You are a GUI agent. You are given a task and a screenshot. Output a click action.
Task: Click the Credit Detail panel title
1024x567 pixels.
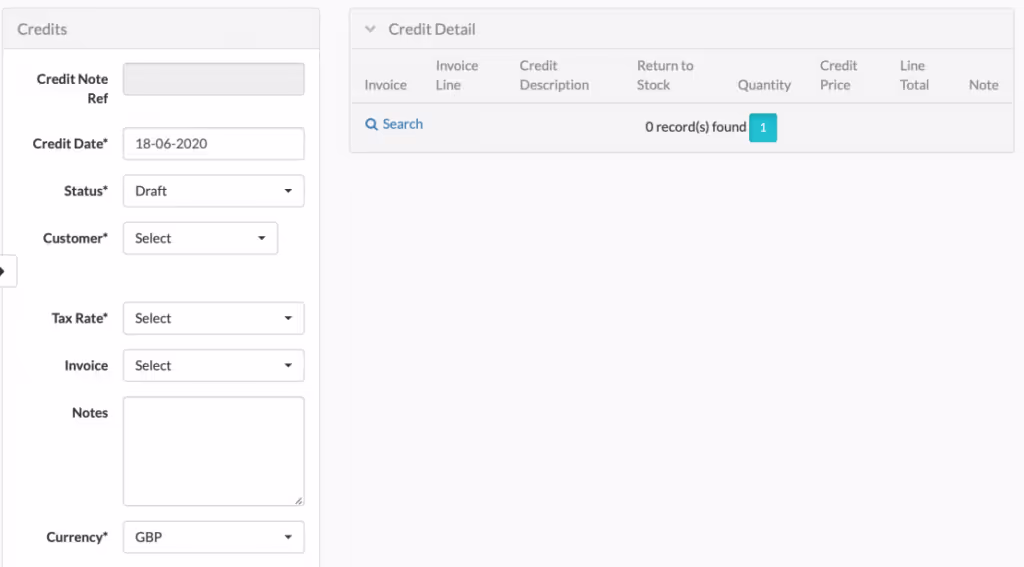click(432, 29)
